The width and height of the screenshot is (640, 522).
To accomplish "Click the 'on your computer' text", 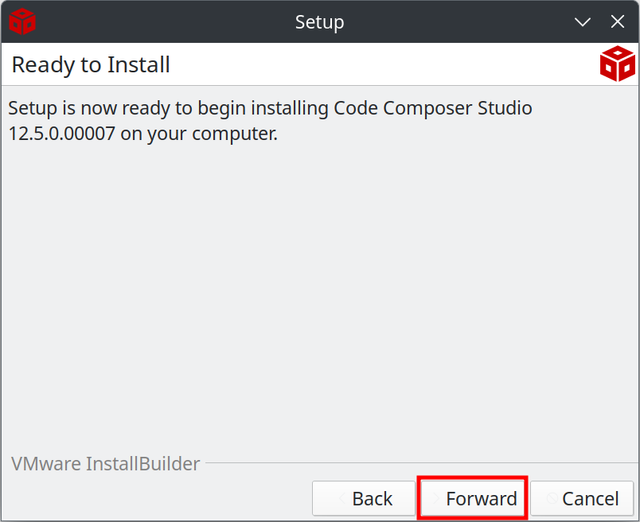I will click(x=199, y=134).
